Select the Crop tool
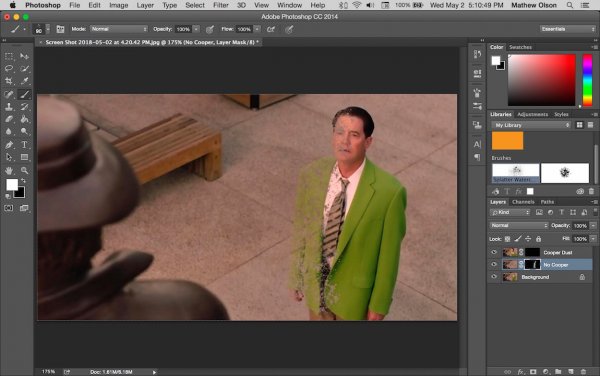600x376 pixels. click(x=9, y=81)
